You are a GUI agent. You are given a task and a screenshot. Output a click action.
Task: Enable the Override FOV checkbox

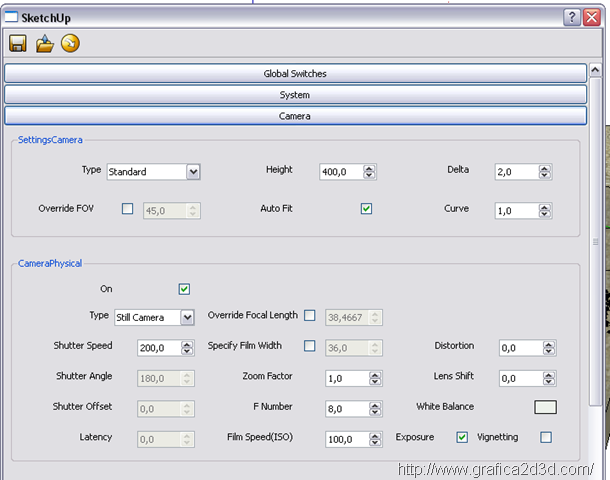point(127,209)
